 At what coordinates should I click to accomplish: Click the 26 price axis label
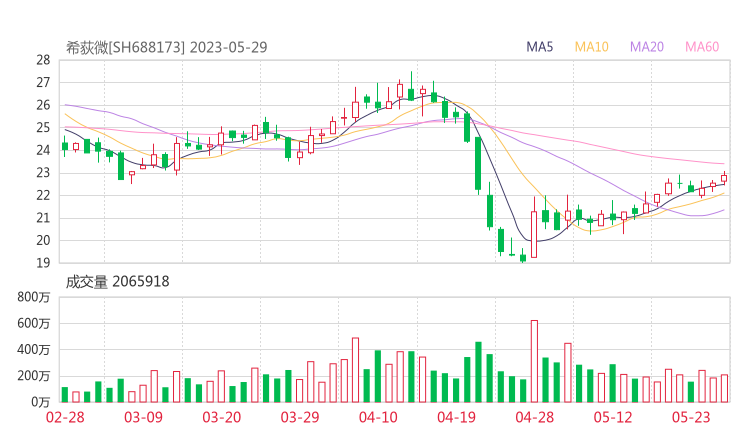click(x=43, y=105)
